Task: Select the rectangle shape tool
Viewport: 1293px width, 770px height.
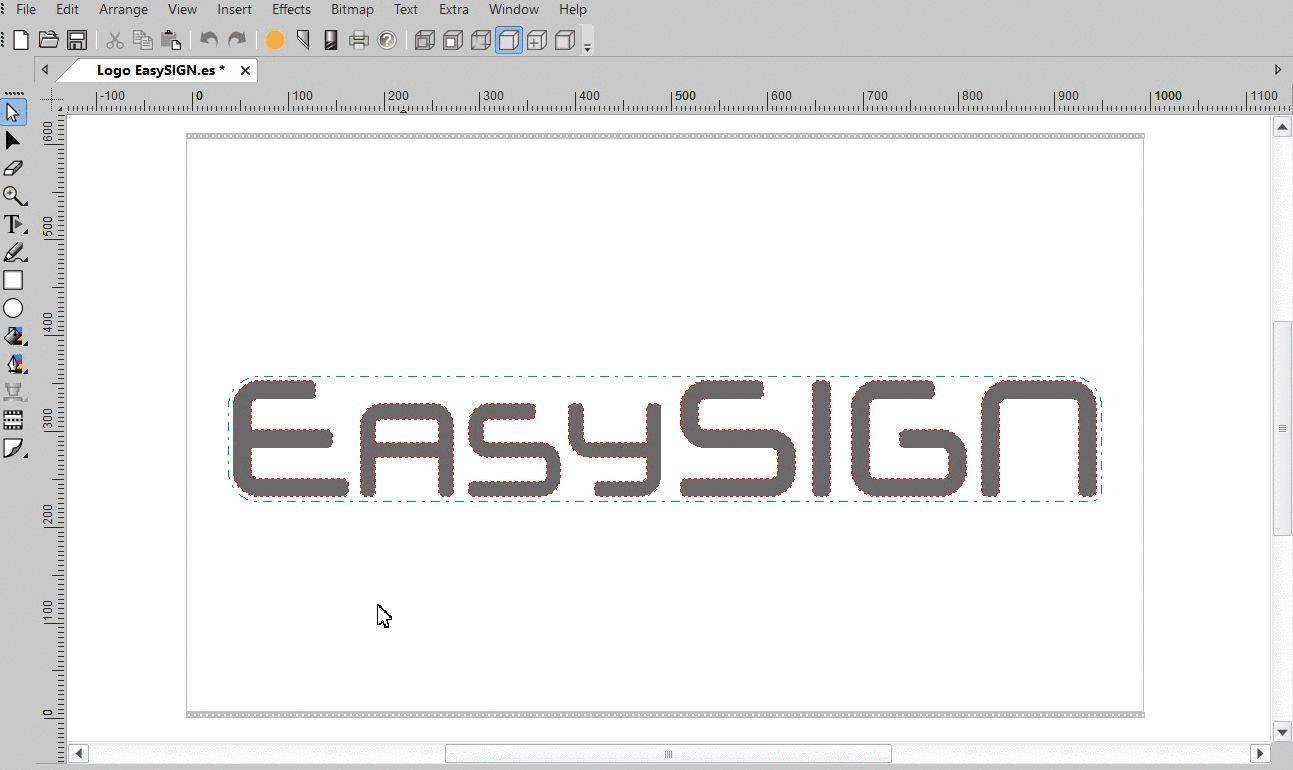Action: click(13, 281)
